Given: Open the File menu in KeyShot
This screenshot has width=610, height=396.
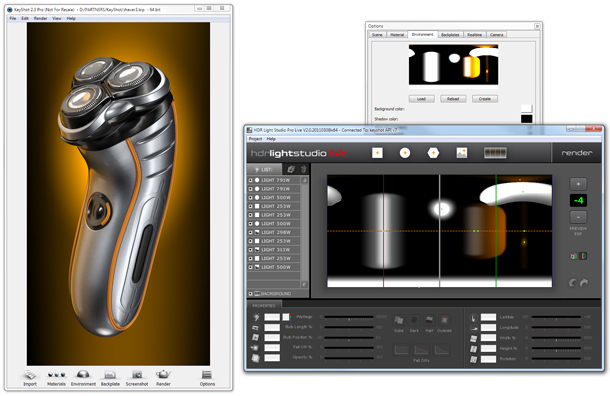Looking at the screenshot, I should pyautogui.click(x=13, y=18).
